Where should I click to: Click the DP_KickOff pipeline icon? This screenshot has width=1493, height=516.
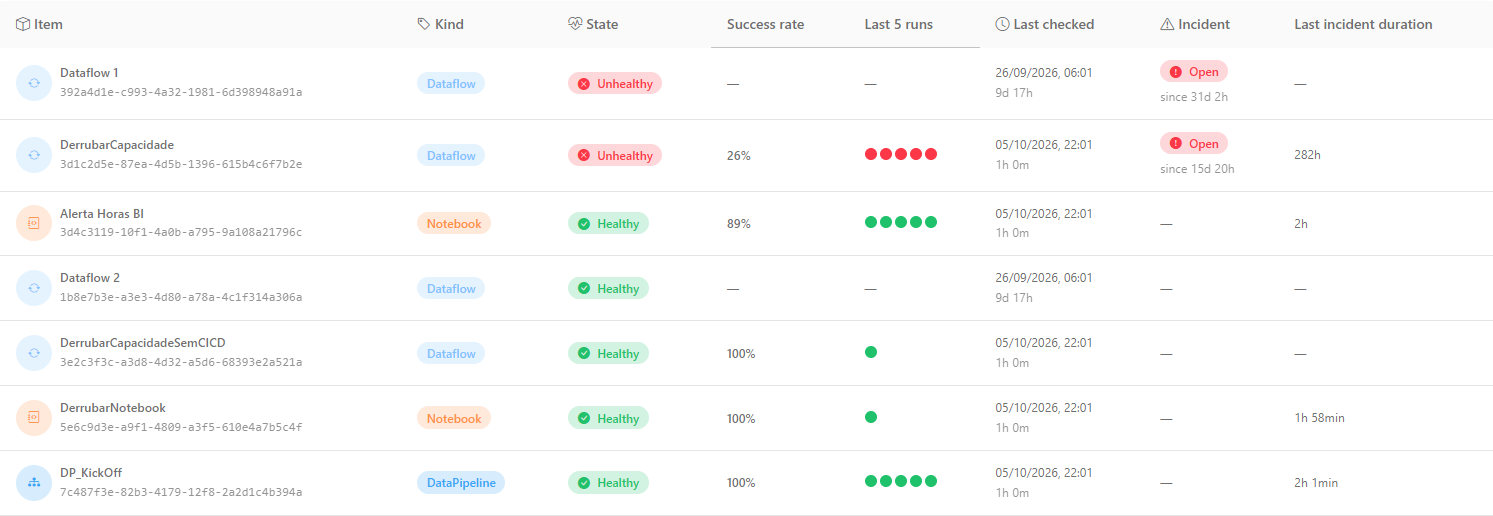(x=33, y=483)
